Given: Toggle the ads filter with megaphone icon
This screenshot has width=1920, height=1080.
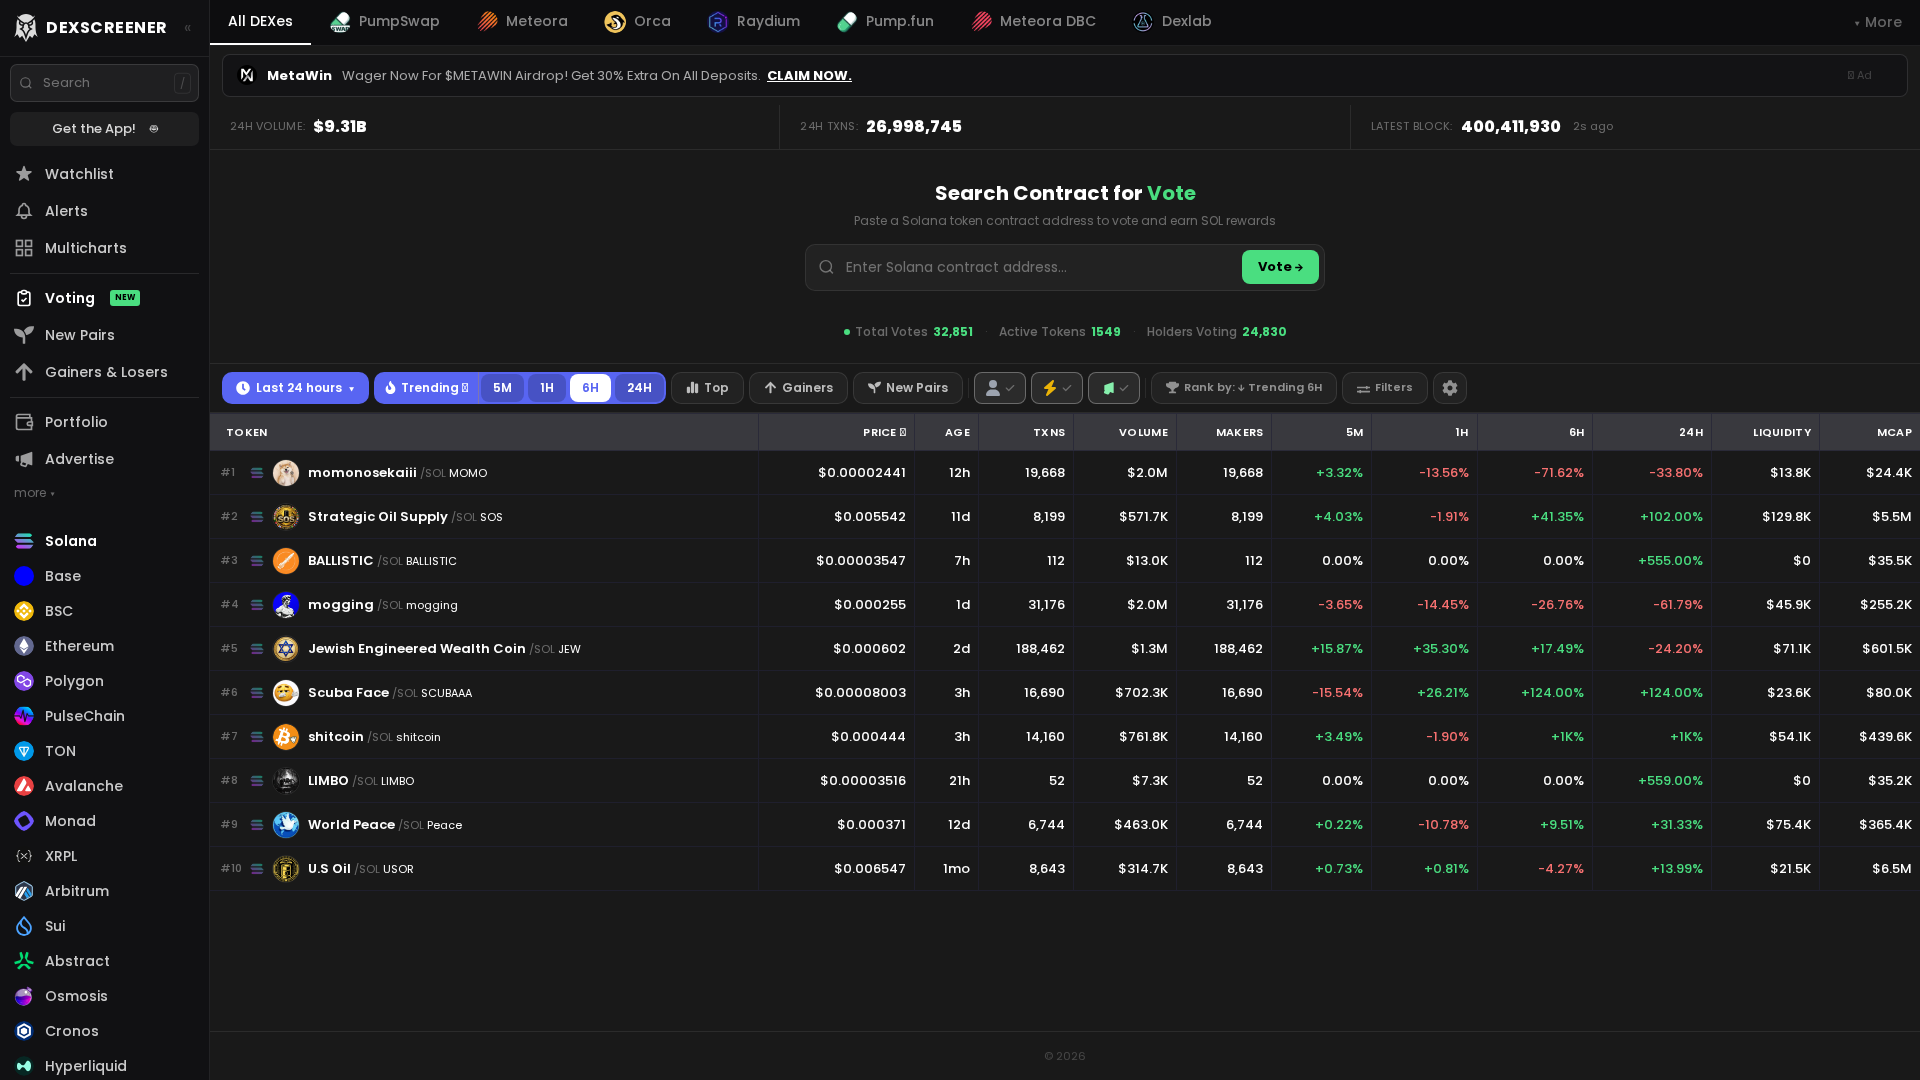Looking at the screenshot, I should [x=1114, y=388].
